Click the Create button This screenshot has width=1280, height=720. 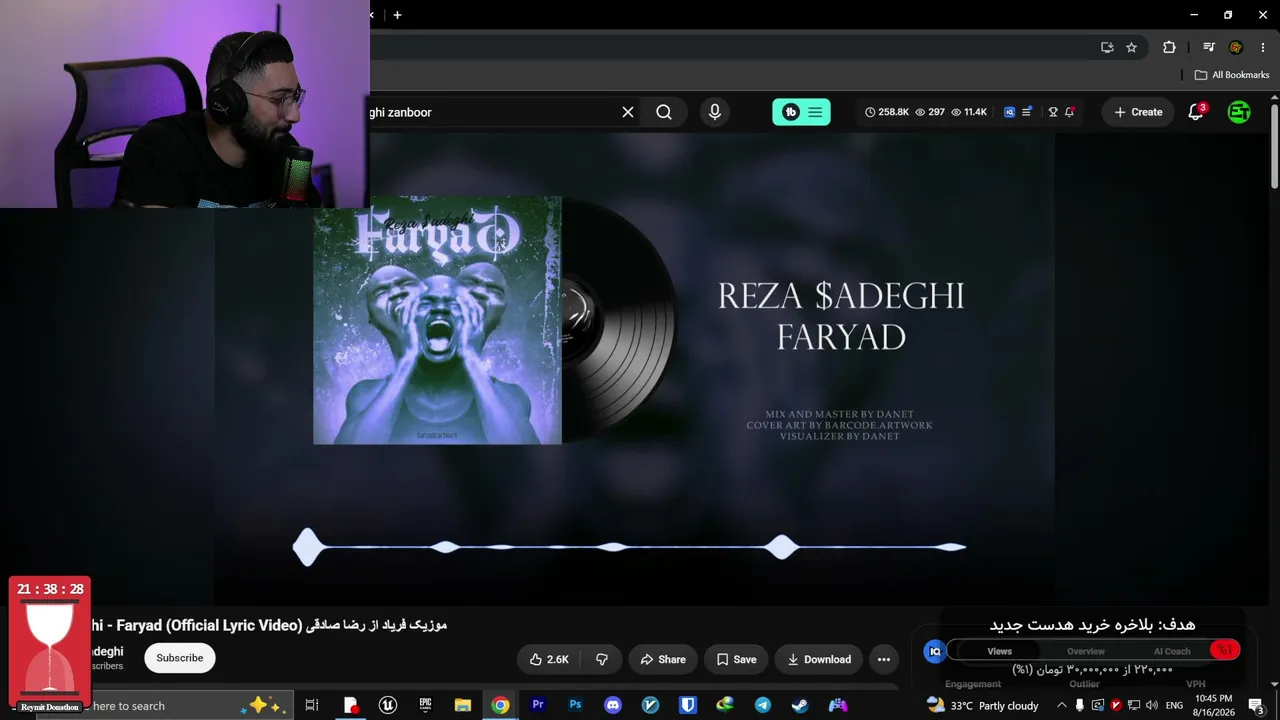1138,112
